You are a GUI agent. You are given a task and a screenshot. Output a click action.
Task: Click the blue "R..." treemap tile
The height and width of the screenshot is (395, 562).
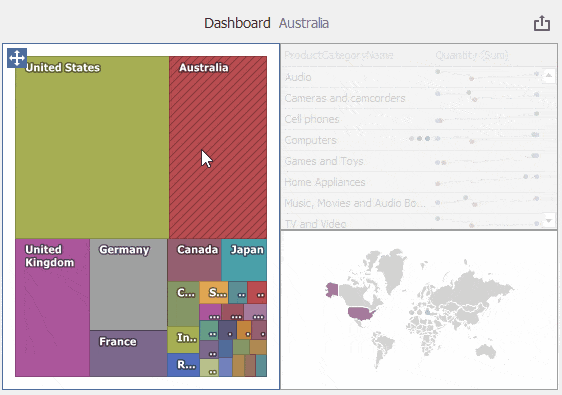183,365
